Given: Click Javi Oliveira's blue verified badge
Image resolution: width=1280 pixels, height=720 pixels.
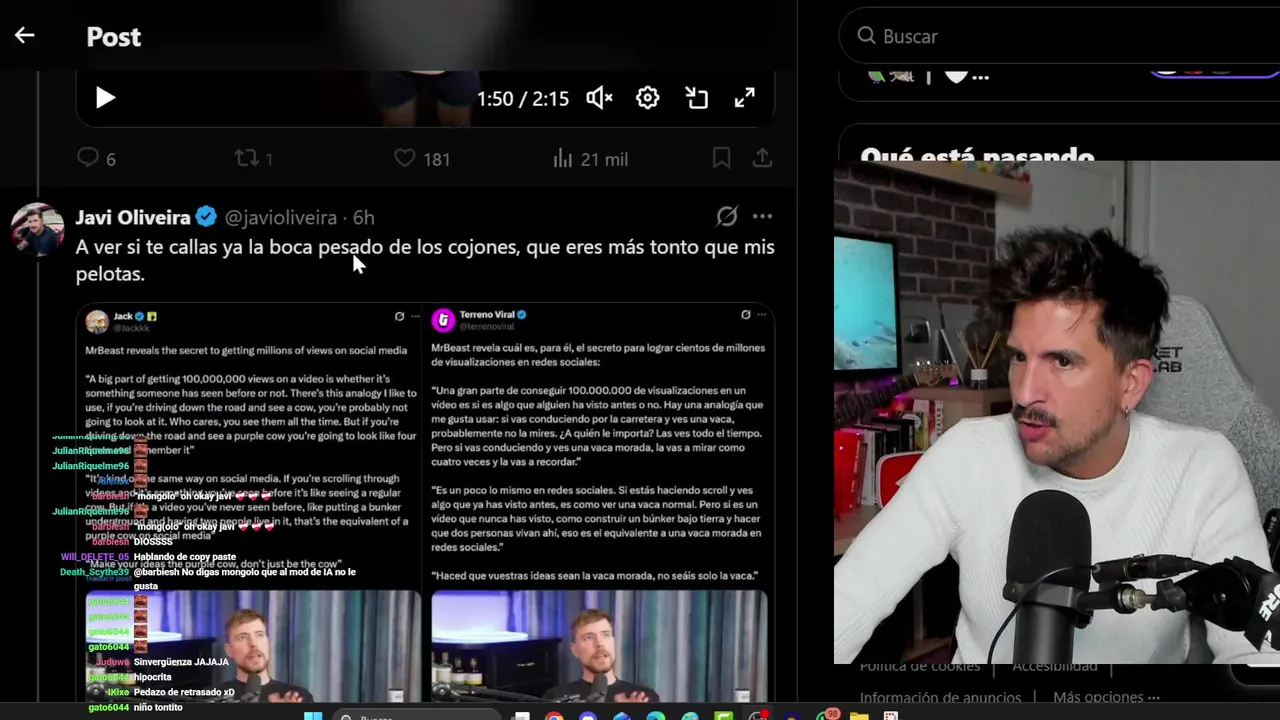Looking at the screenshot, I should 206,217.
